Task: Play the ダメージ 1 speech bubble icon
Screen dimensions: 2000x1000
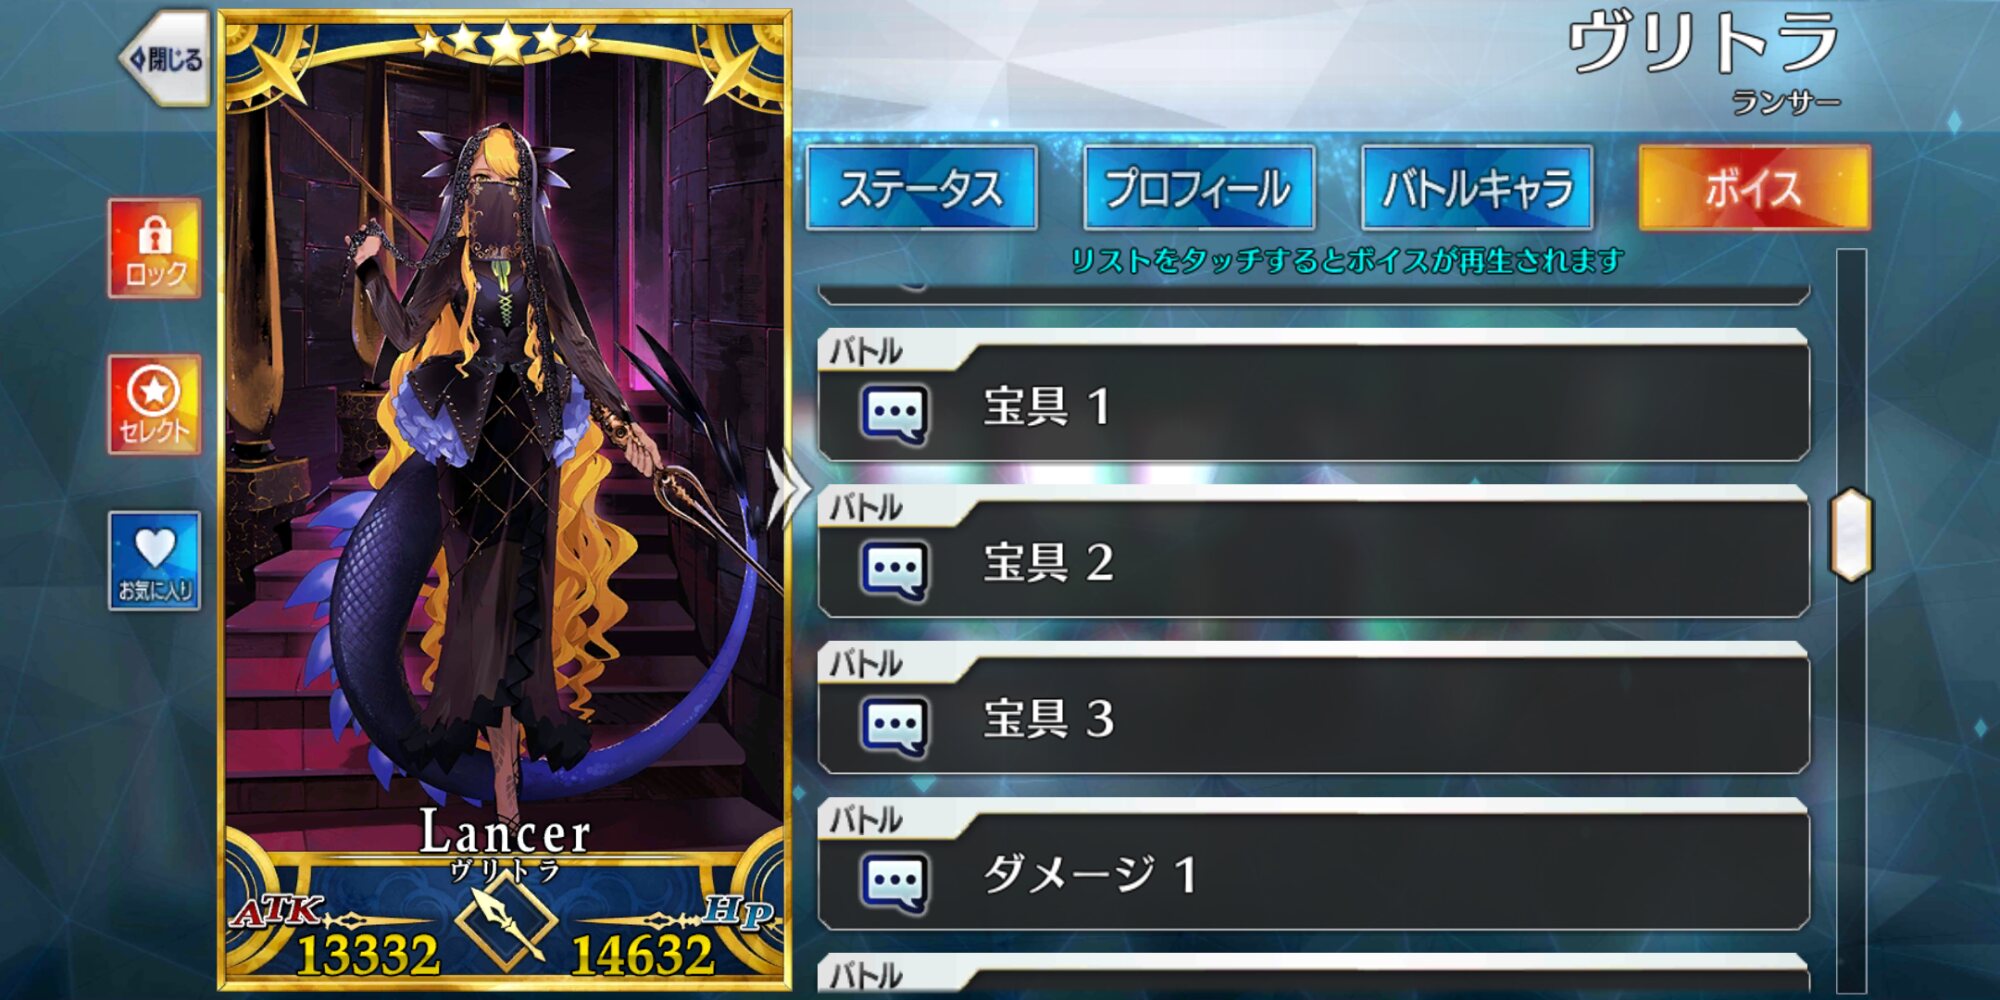Action: pyautogui.click(x=894, y=881)
